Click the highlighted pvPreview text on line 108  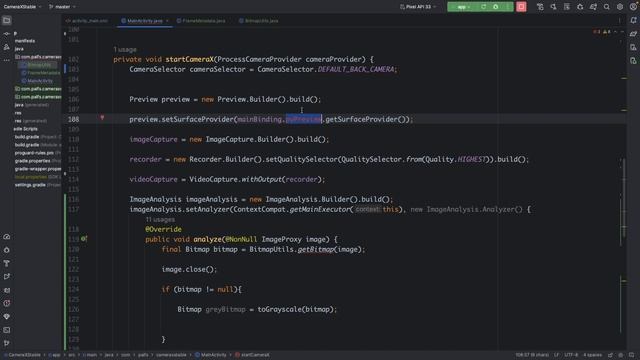[304, 119]
